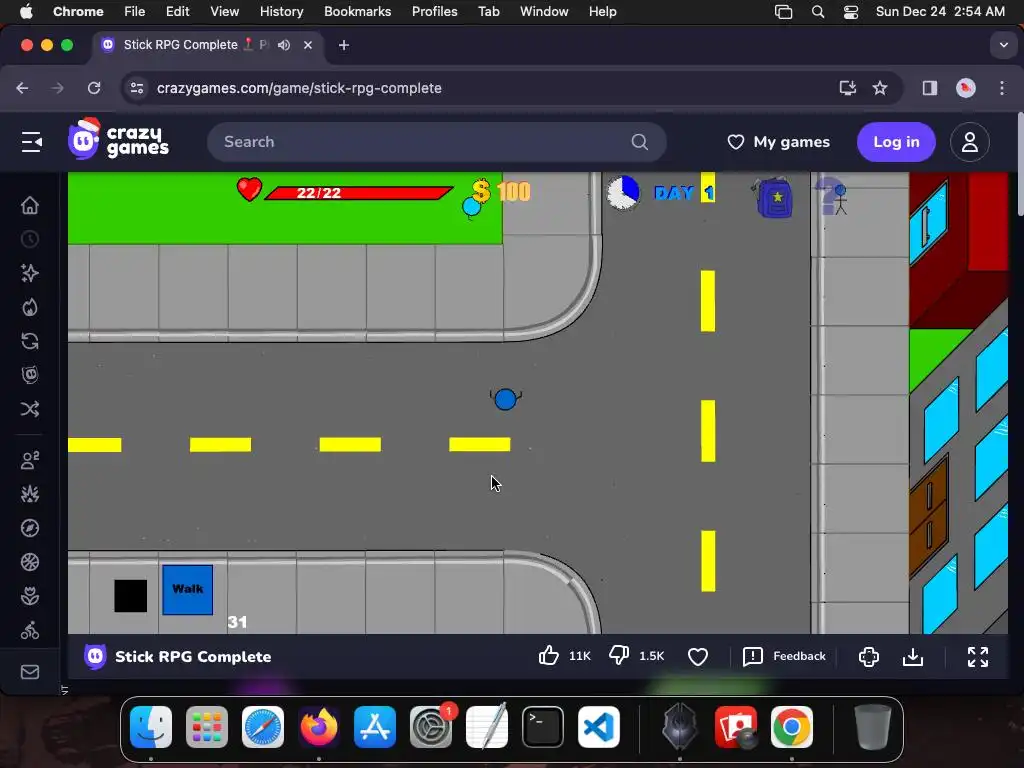1024x768 pixels.
Task: Open a new browser tab
Action: [344, 45]
